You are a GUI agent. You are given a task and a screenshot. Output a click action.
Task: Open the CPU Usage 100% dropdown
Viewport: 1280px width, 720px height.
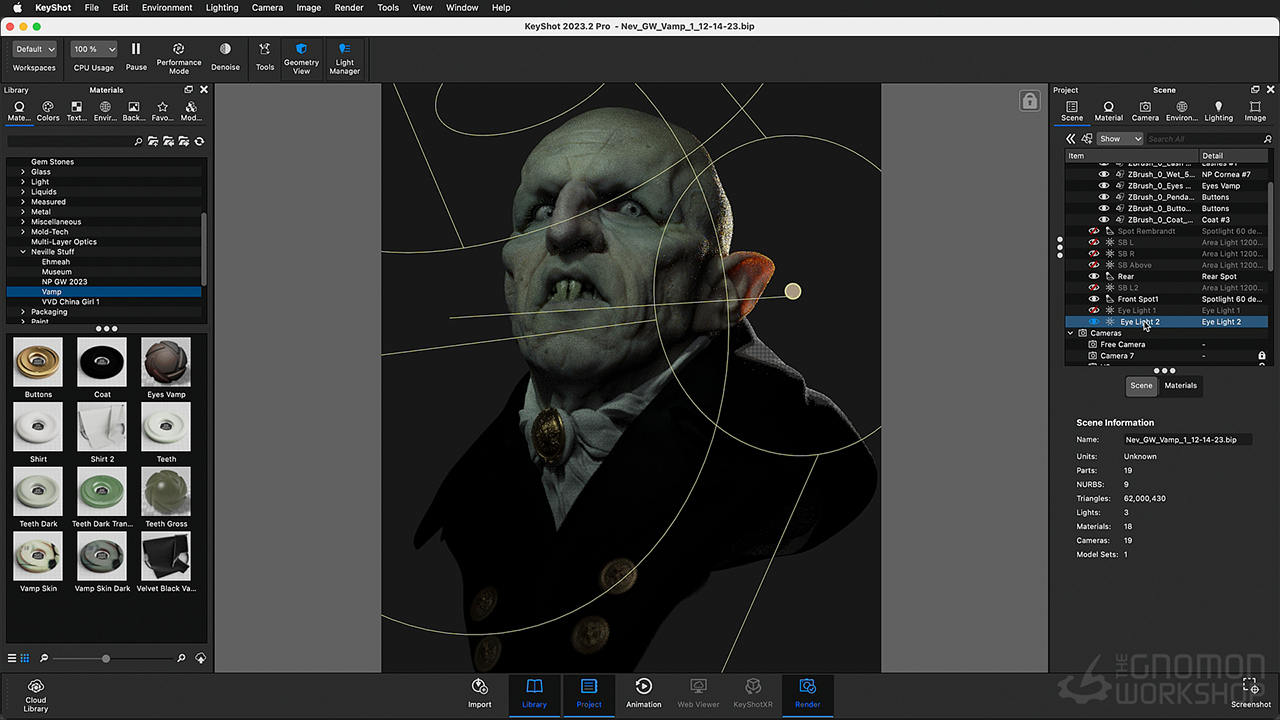click(x=95, y=49)
